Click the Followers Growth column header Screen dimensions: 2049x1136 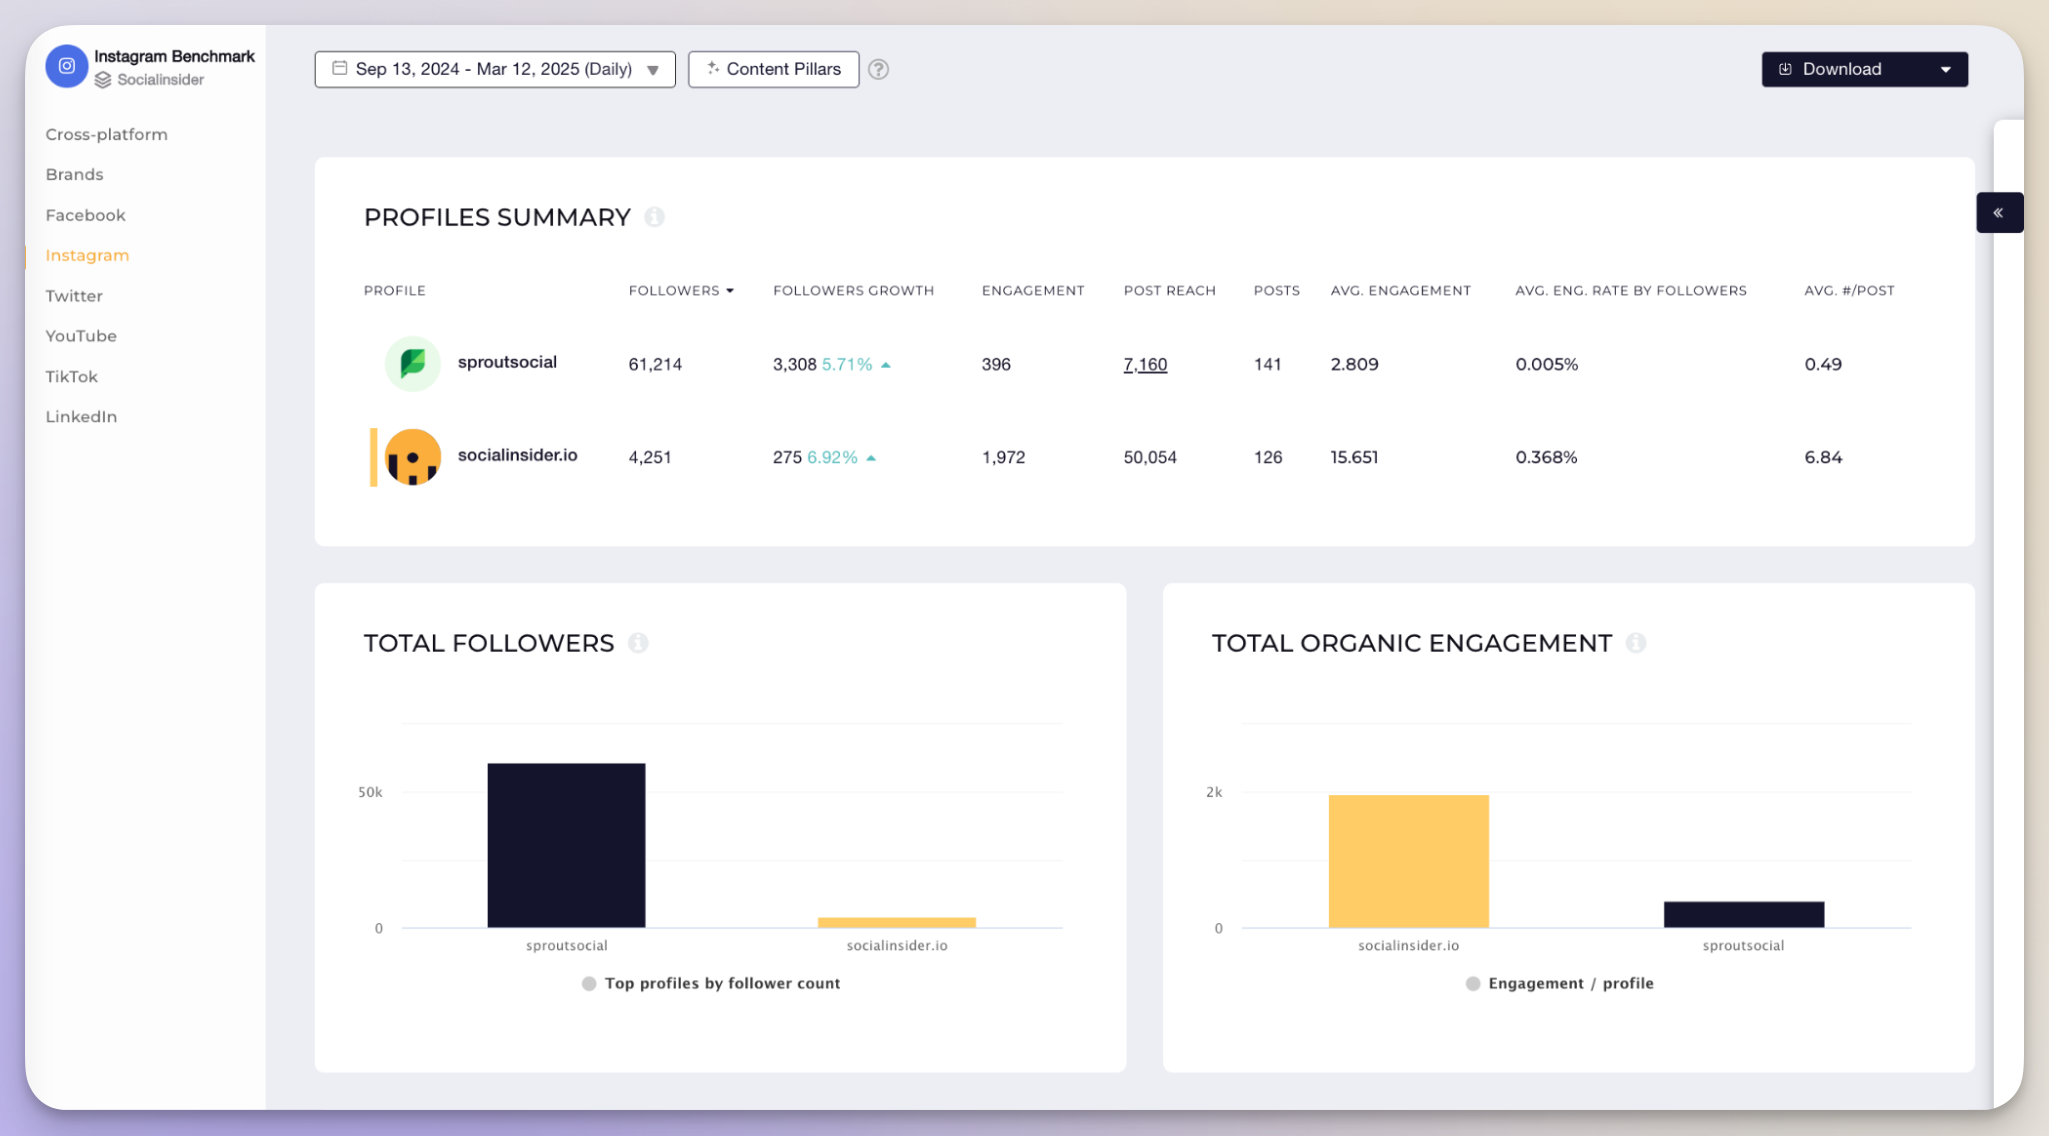853,290
